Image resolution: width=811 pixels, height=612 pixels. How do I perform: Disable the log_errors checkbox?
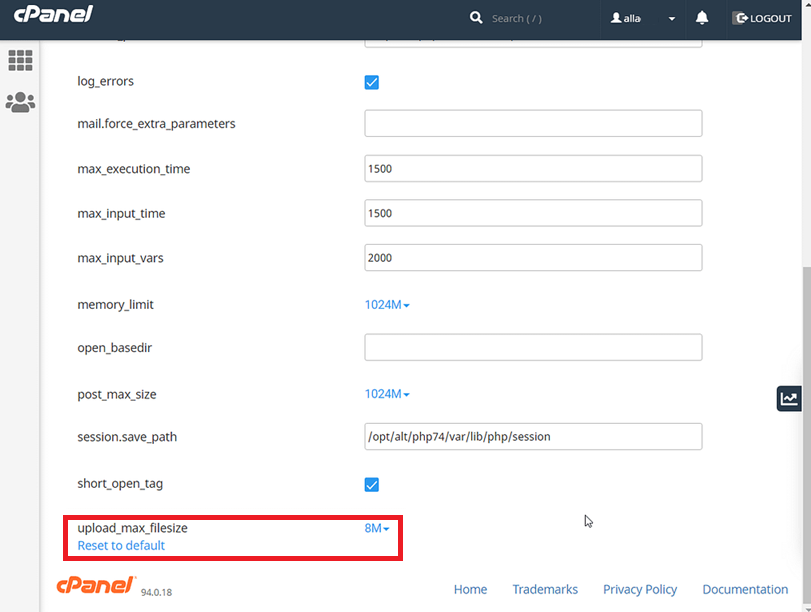tap(371, 82)
